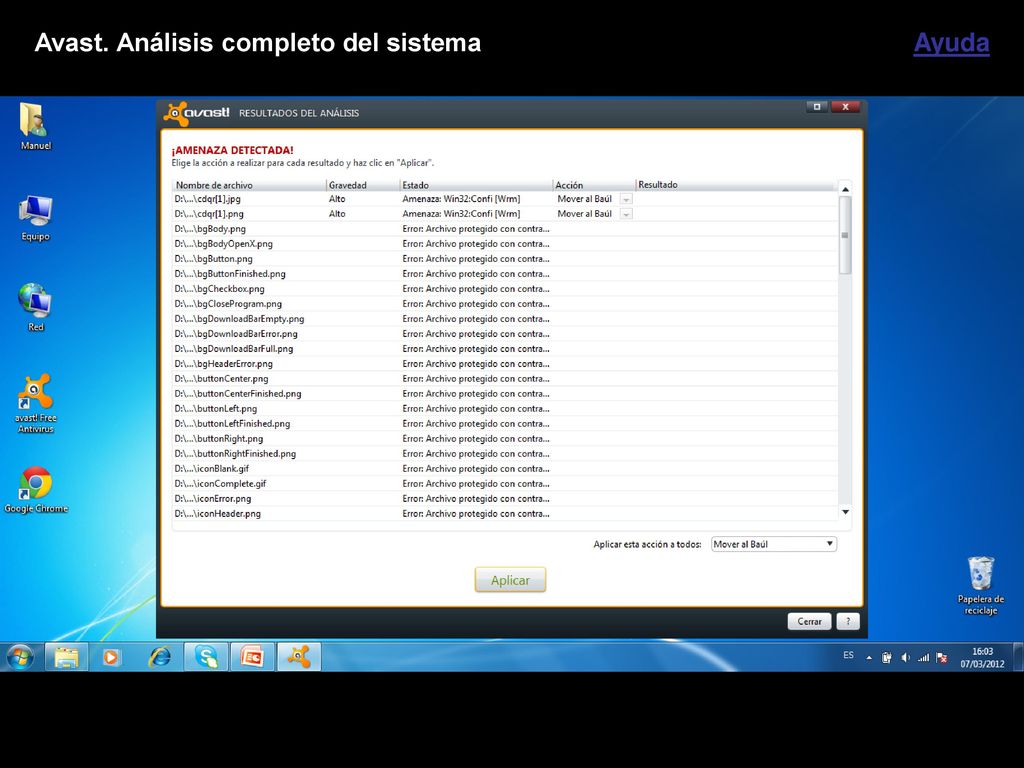
Task: Sort by Resultado column header
Action: (x=735, y=185)
